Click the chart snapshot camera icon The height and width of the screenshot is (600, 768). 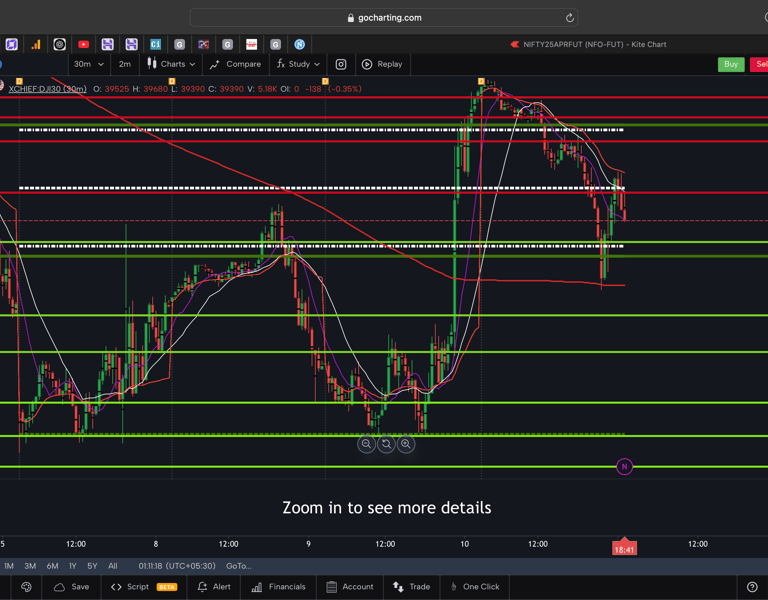pyautogui.click(x=341, y=64)
